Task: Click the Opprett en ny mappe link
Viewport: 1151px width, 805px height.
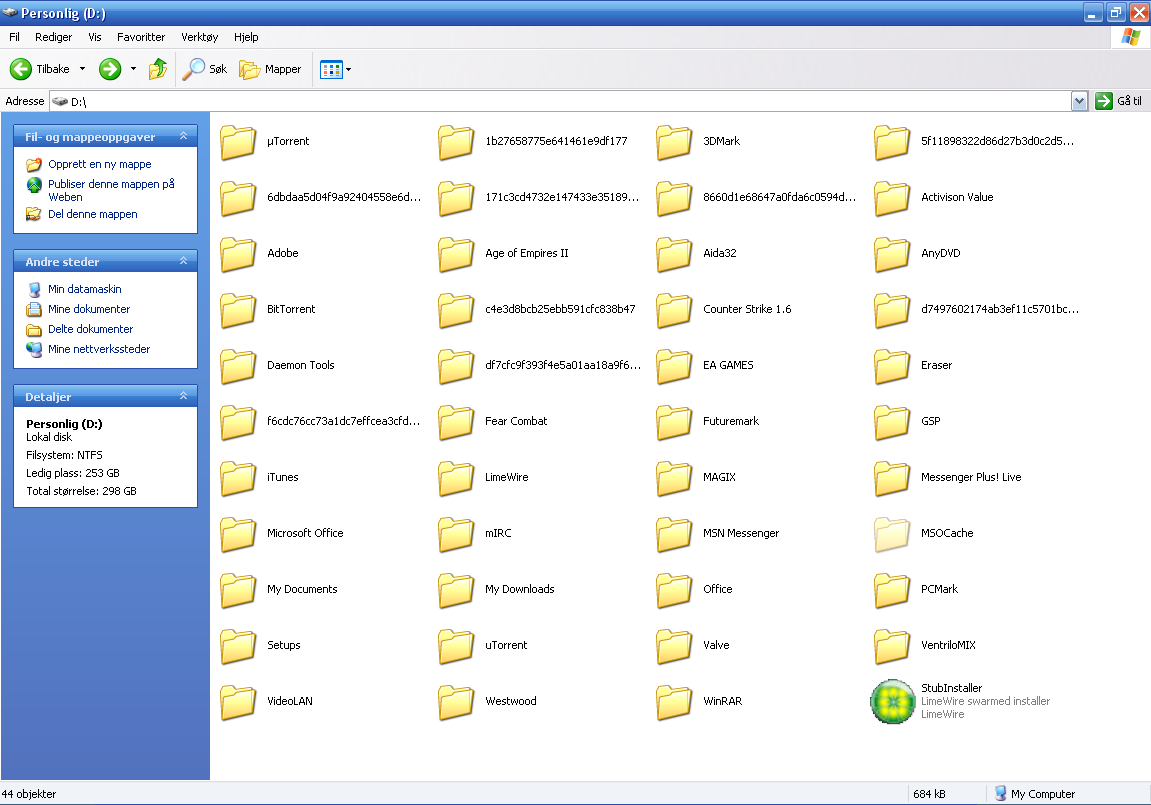Action: pos(100,164)
